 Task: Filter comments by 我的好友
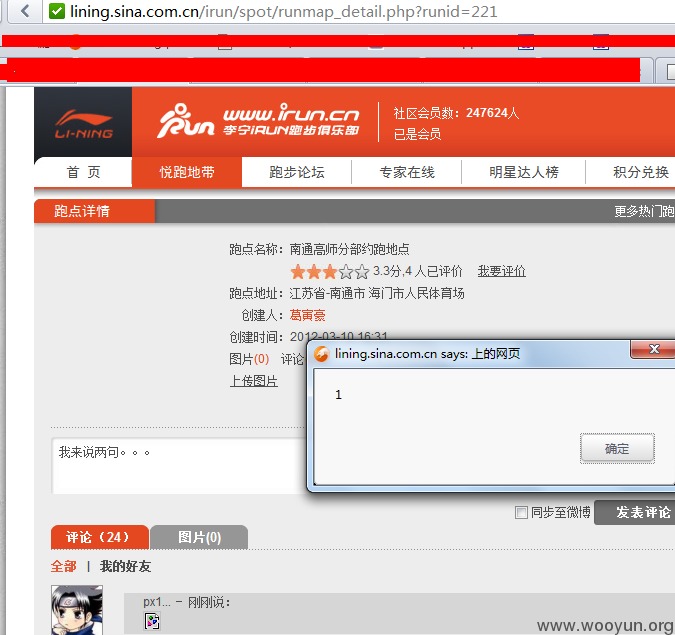[x=125, y=566]
